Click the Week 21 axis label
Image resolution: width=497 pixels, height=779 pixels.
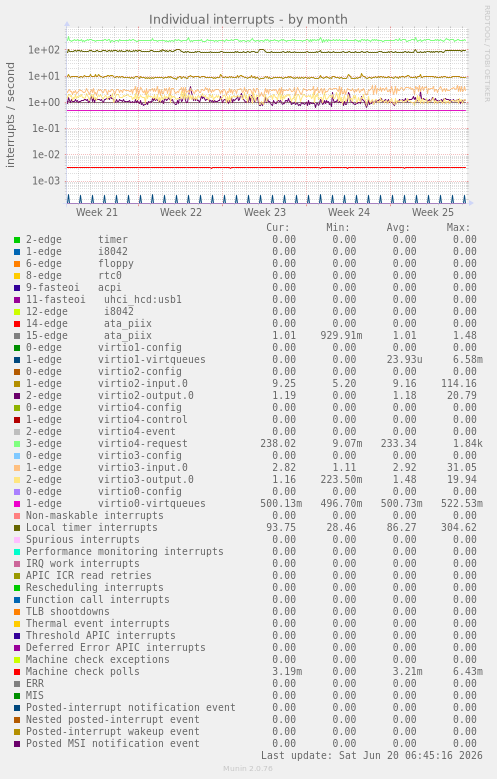97,212
